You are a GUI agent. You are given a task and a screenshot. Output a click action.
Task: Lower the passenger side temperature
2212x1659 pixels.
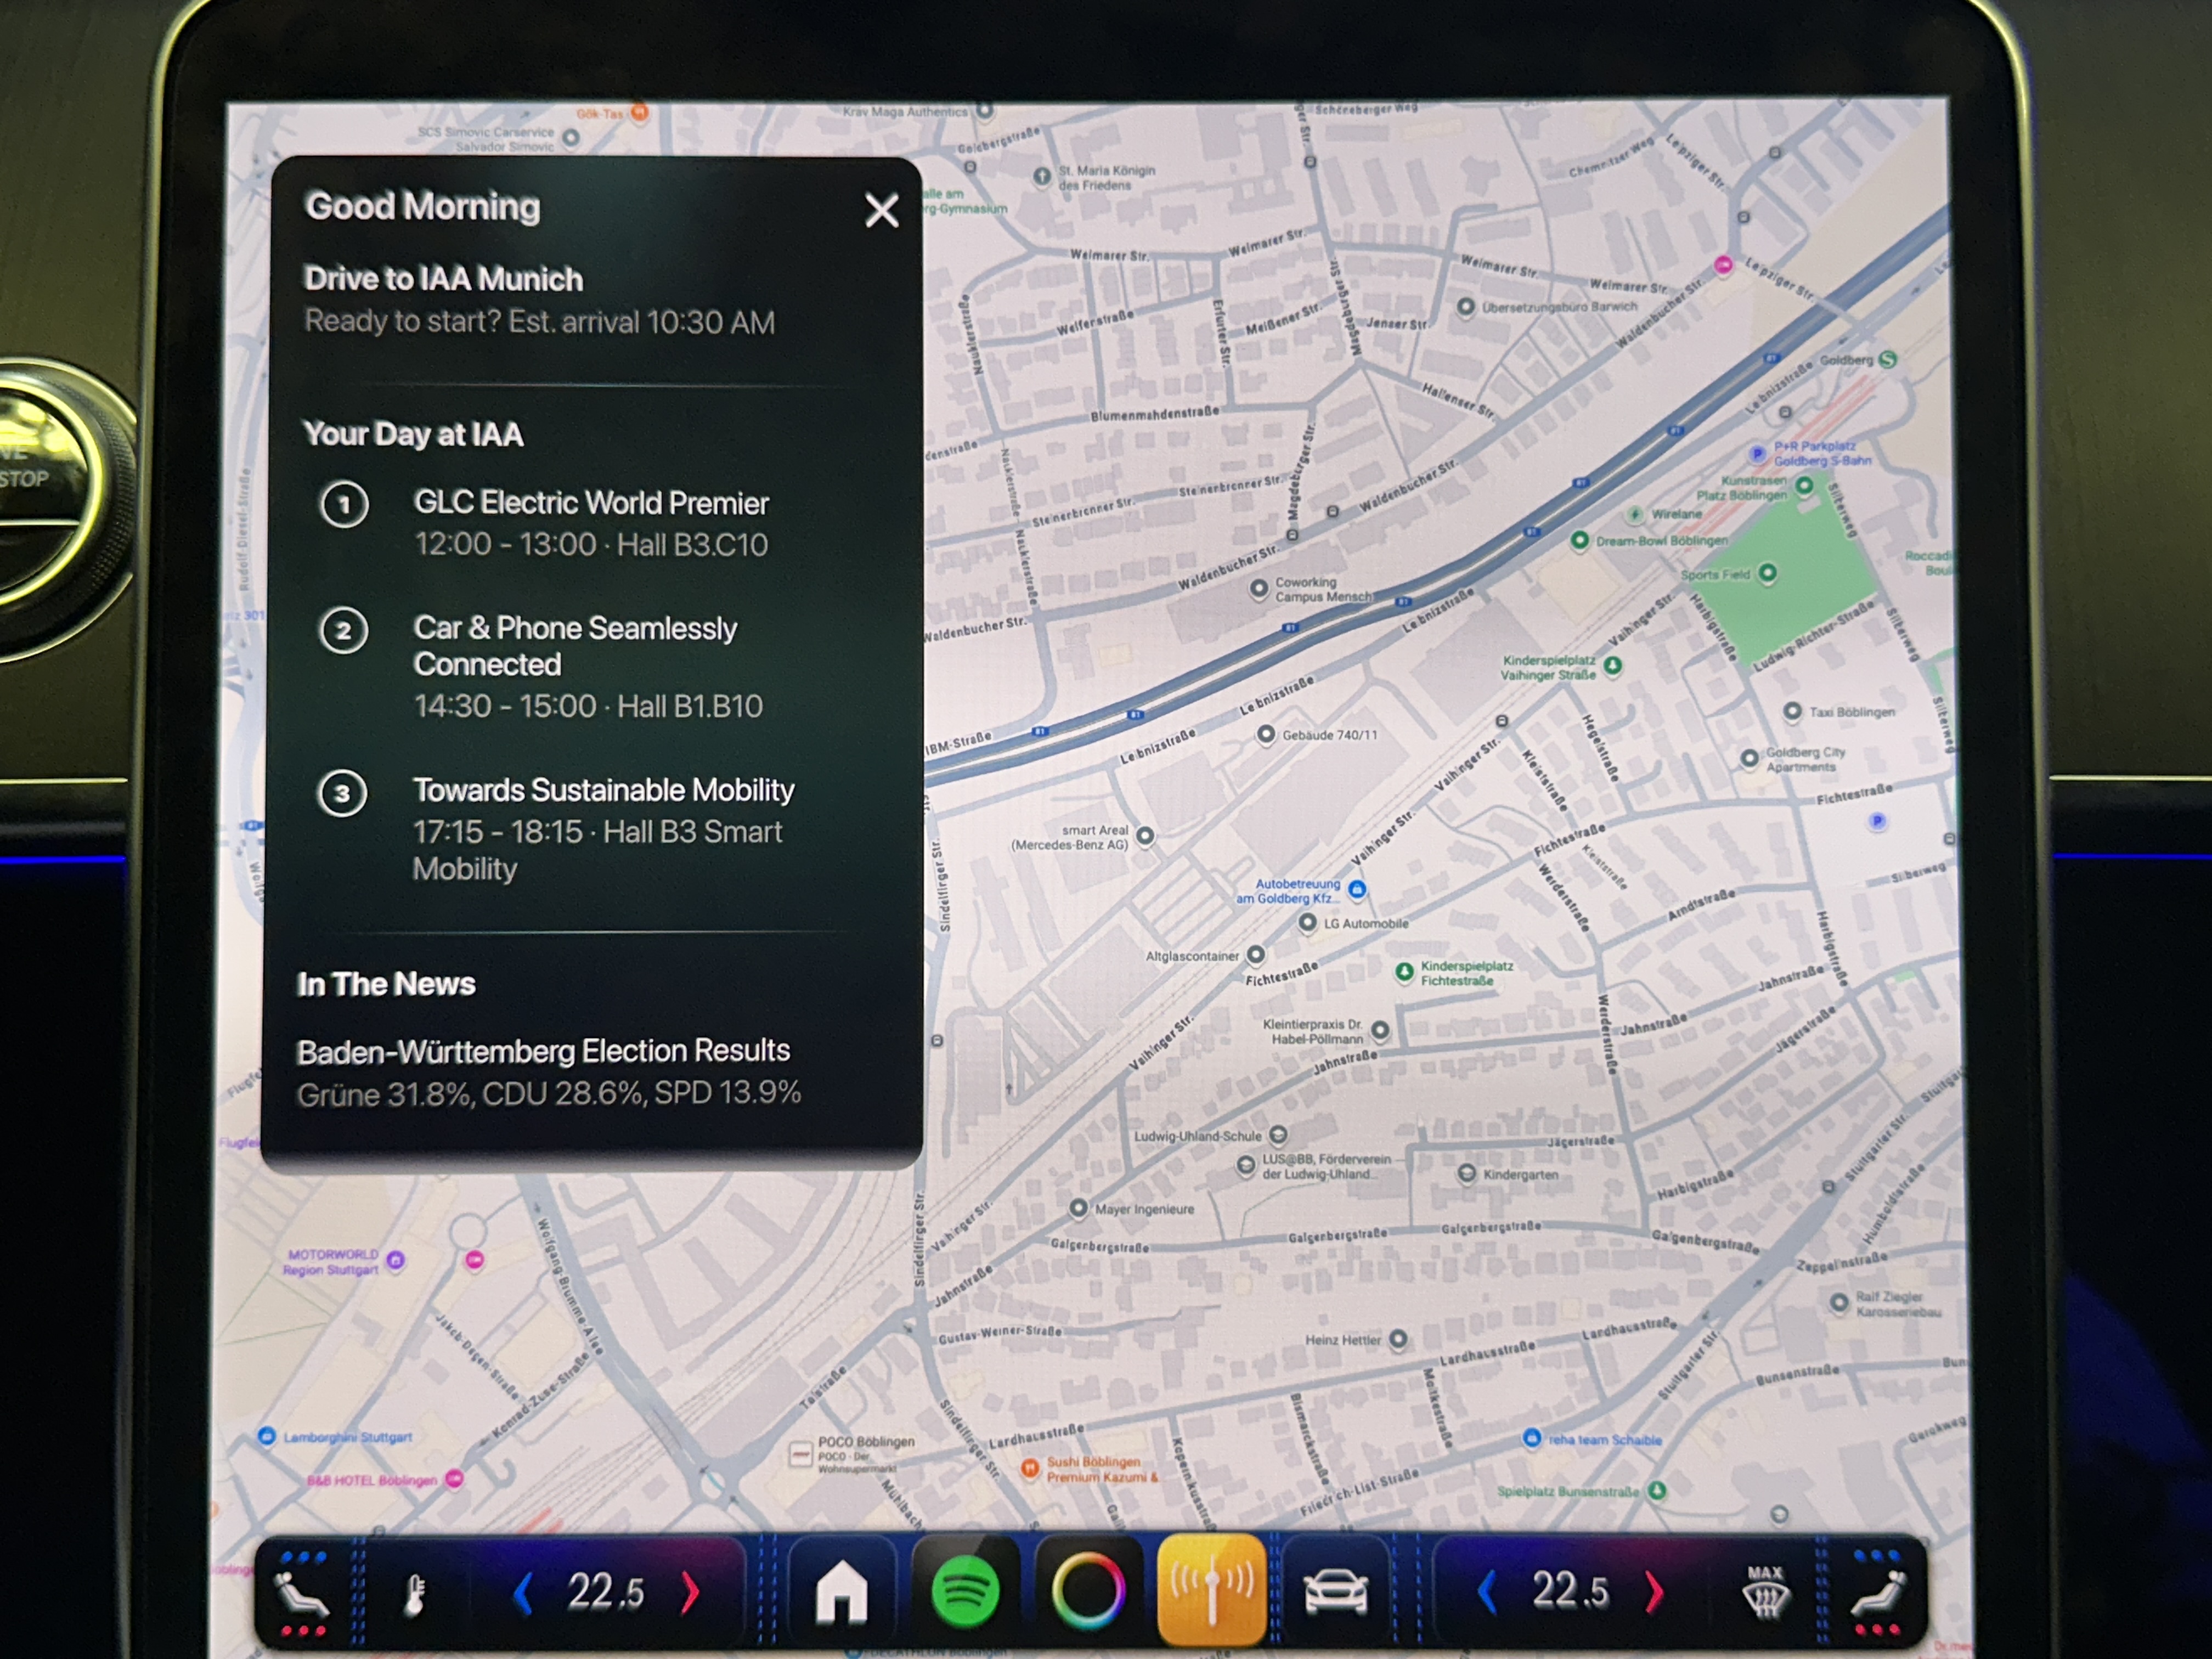point(1487,1591)
